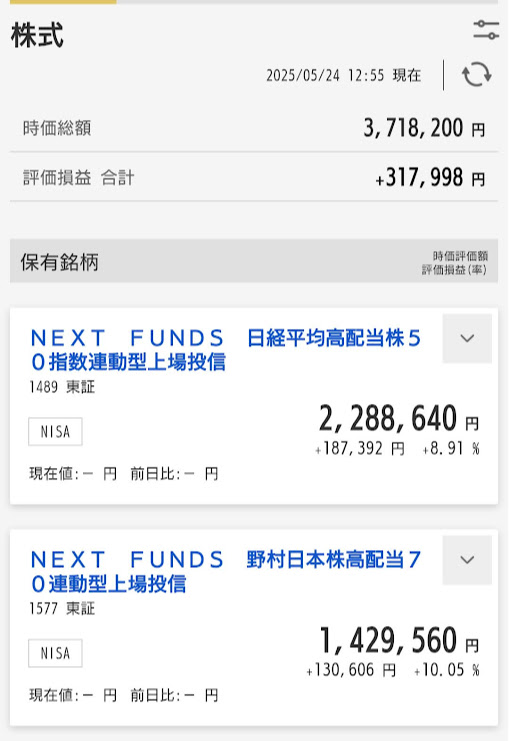Select the highlighted yellow tab at top
Screen dimensions: 509x741
coord(63,2)
